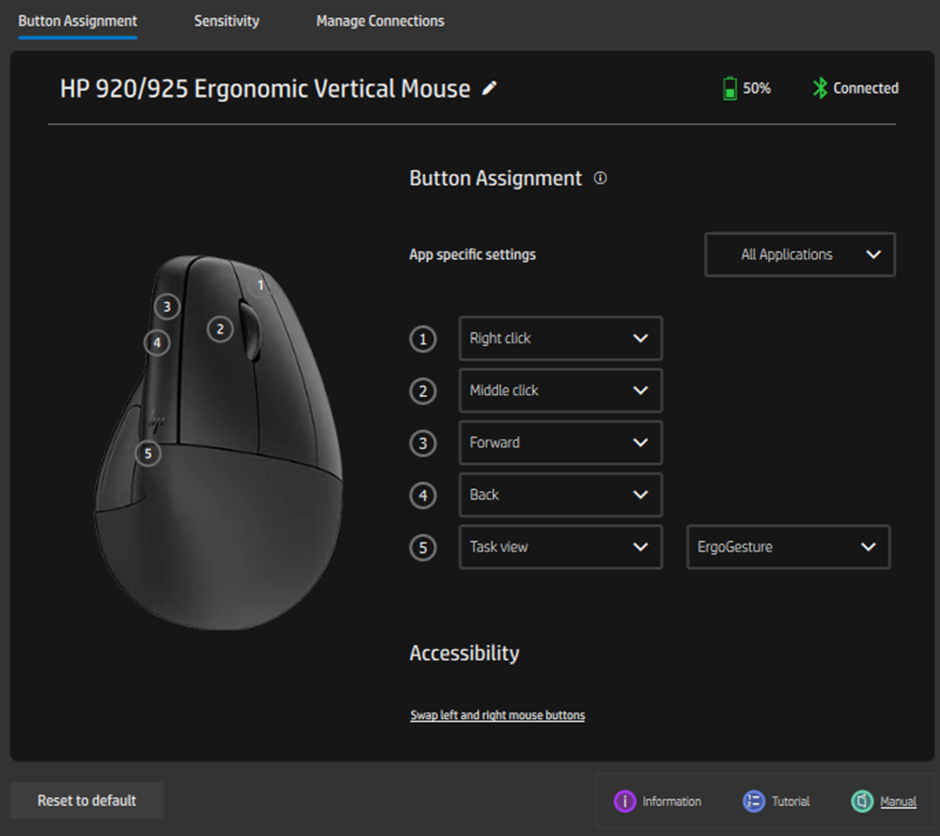
Task: Switch to the Button Assignment tab
Action: click(x=77, y=22)
